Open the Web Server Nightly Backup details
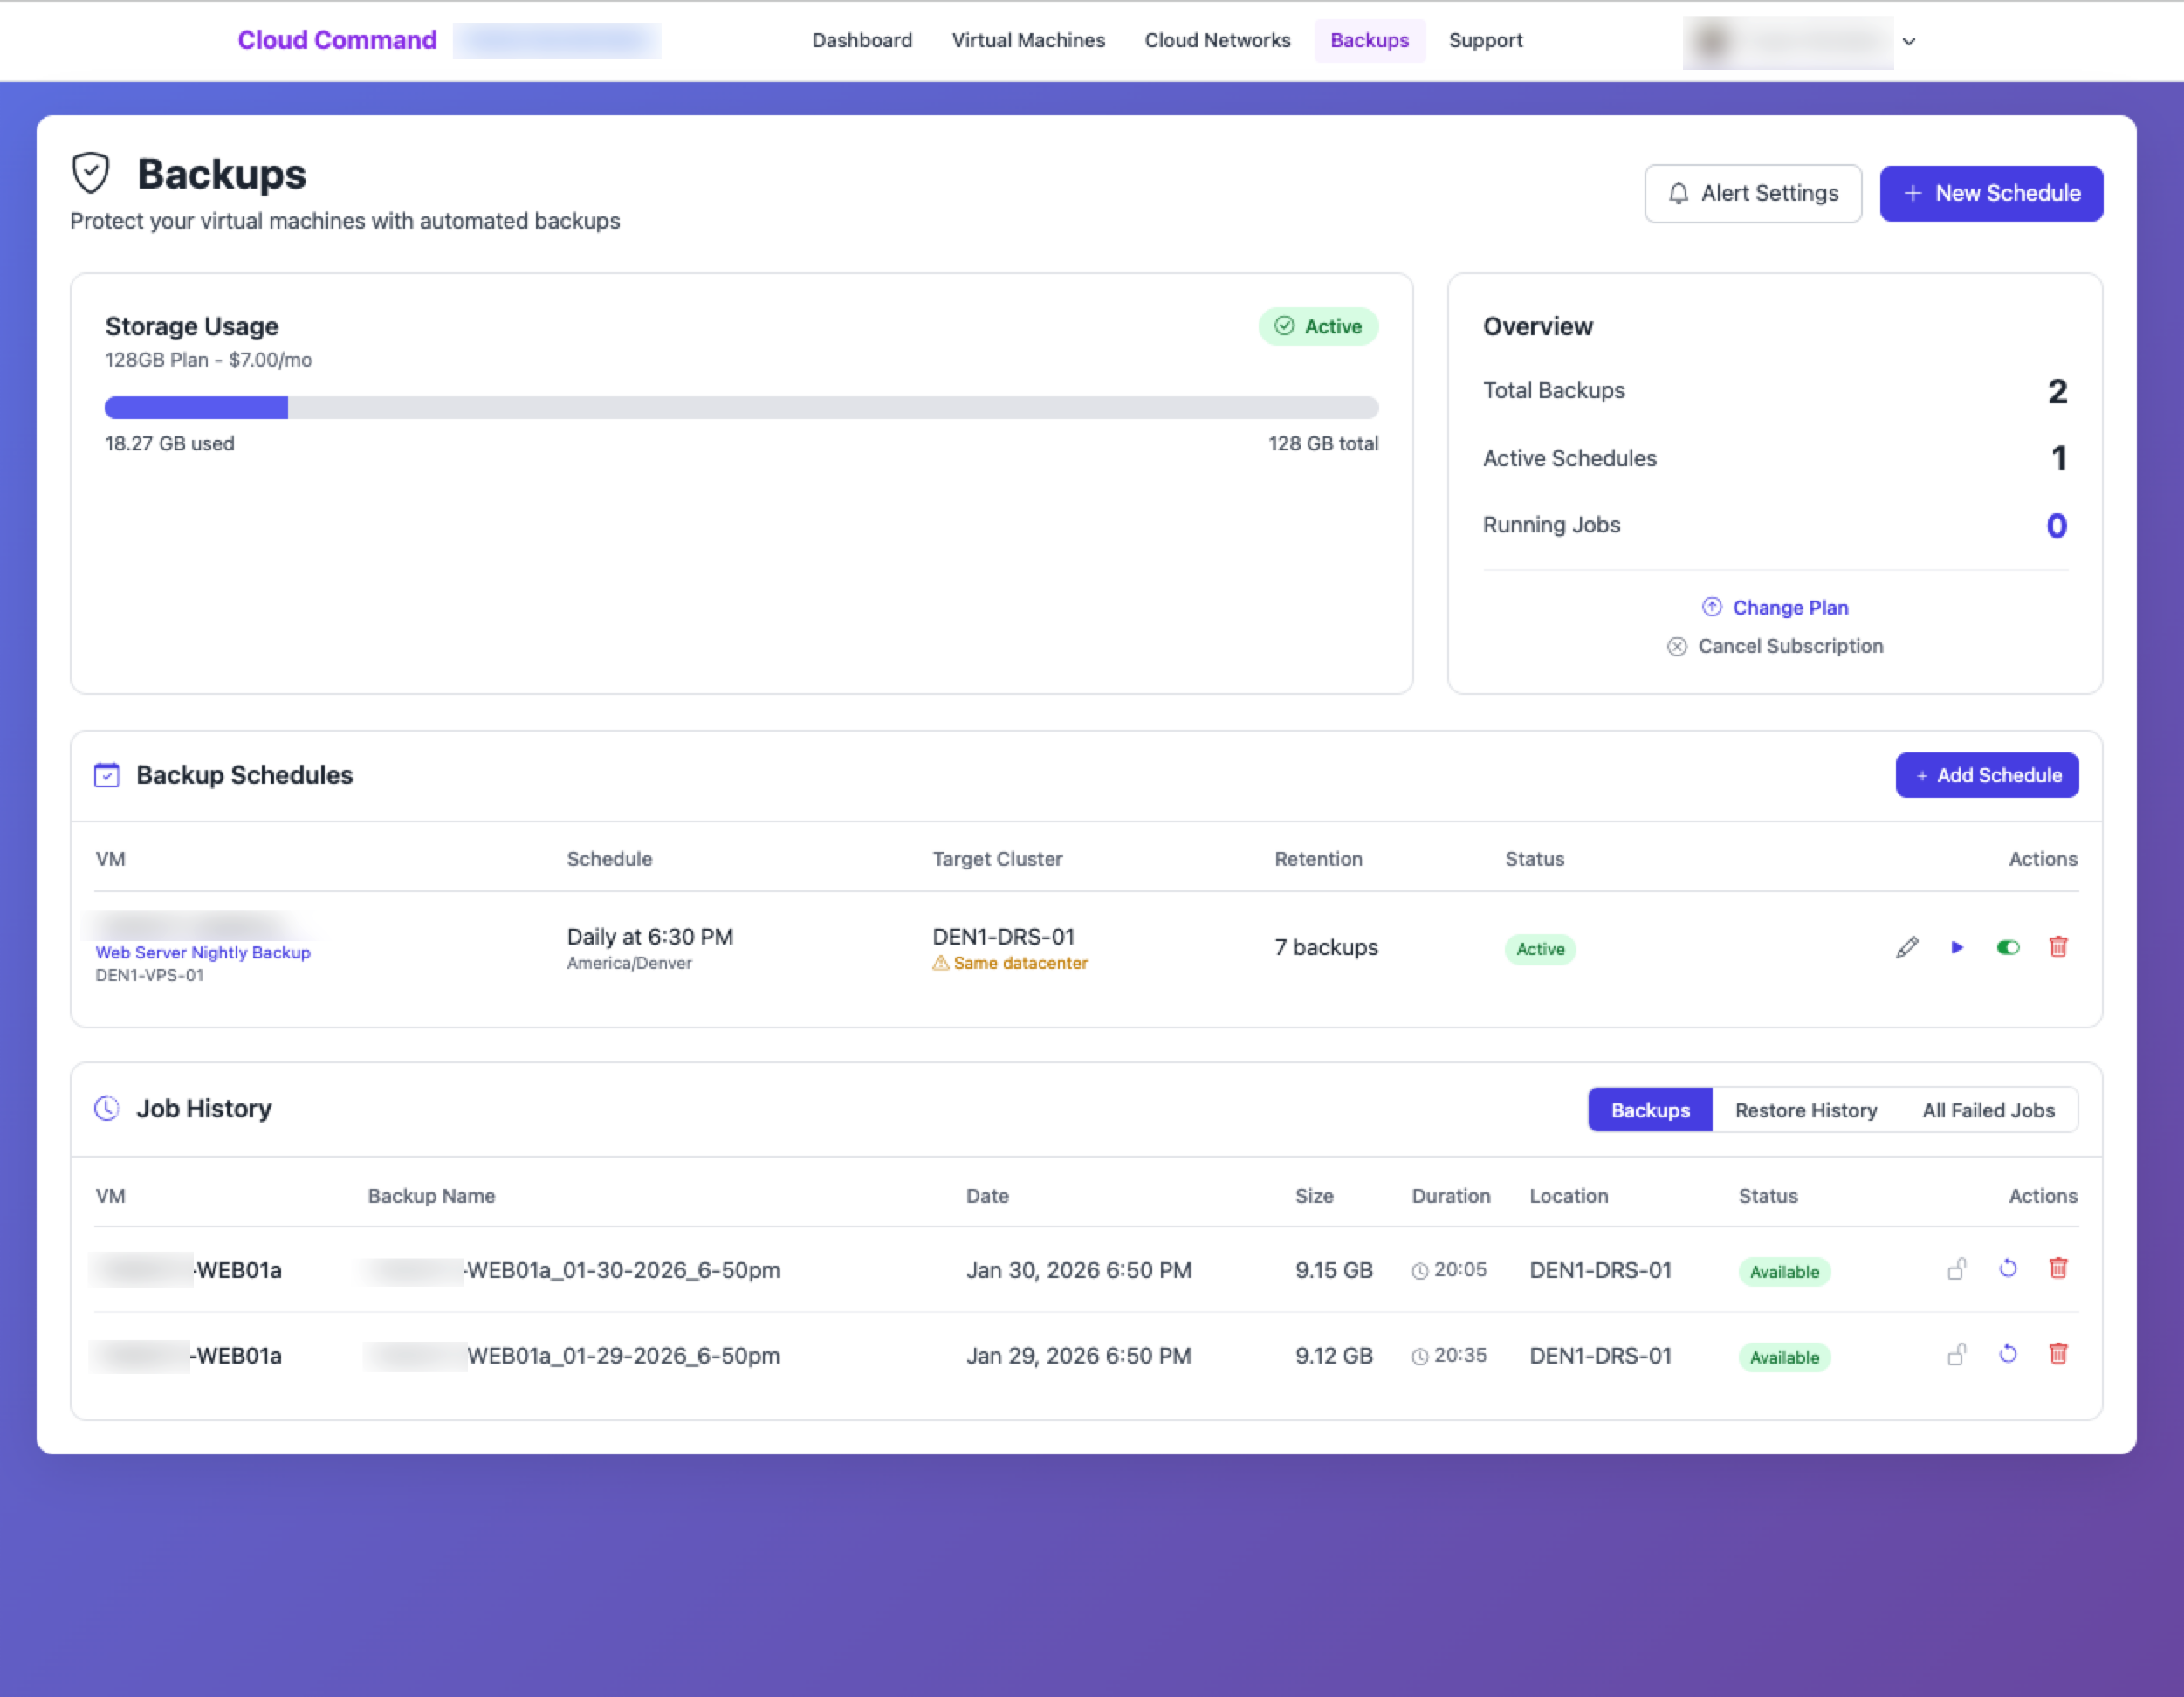 [203, 952]
